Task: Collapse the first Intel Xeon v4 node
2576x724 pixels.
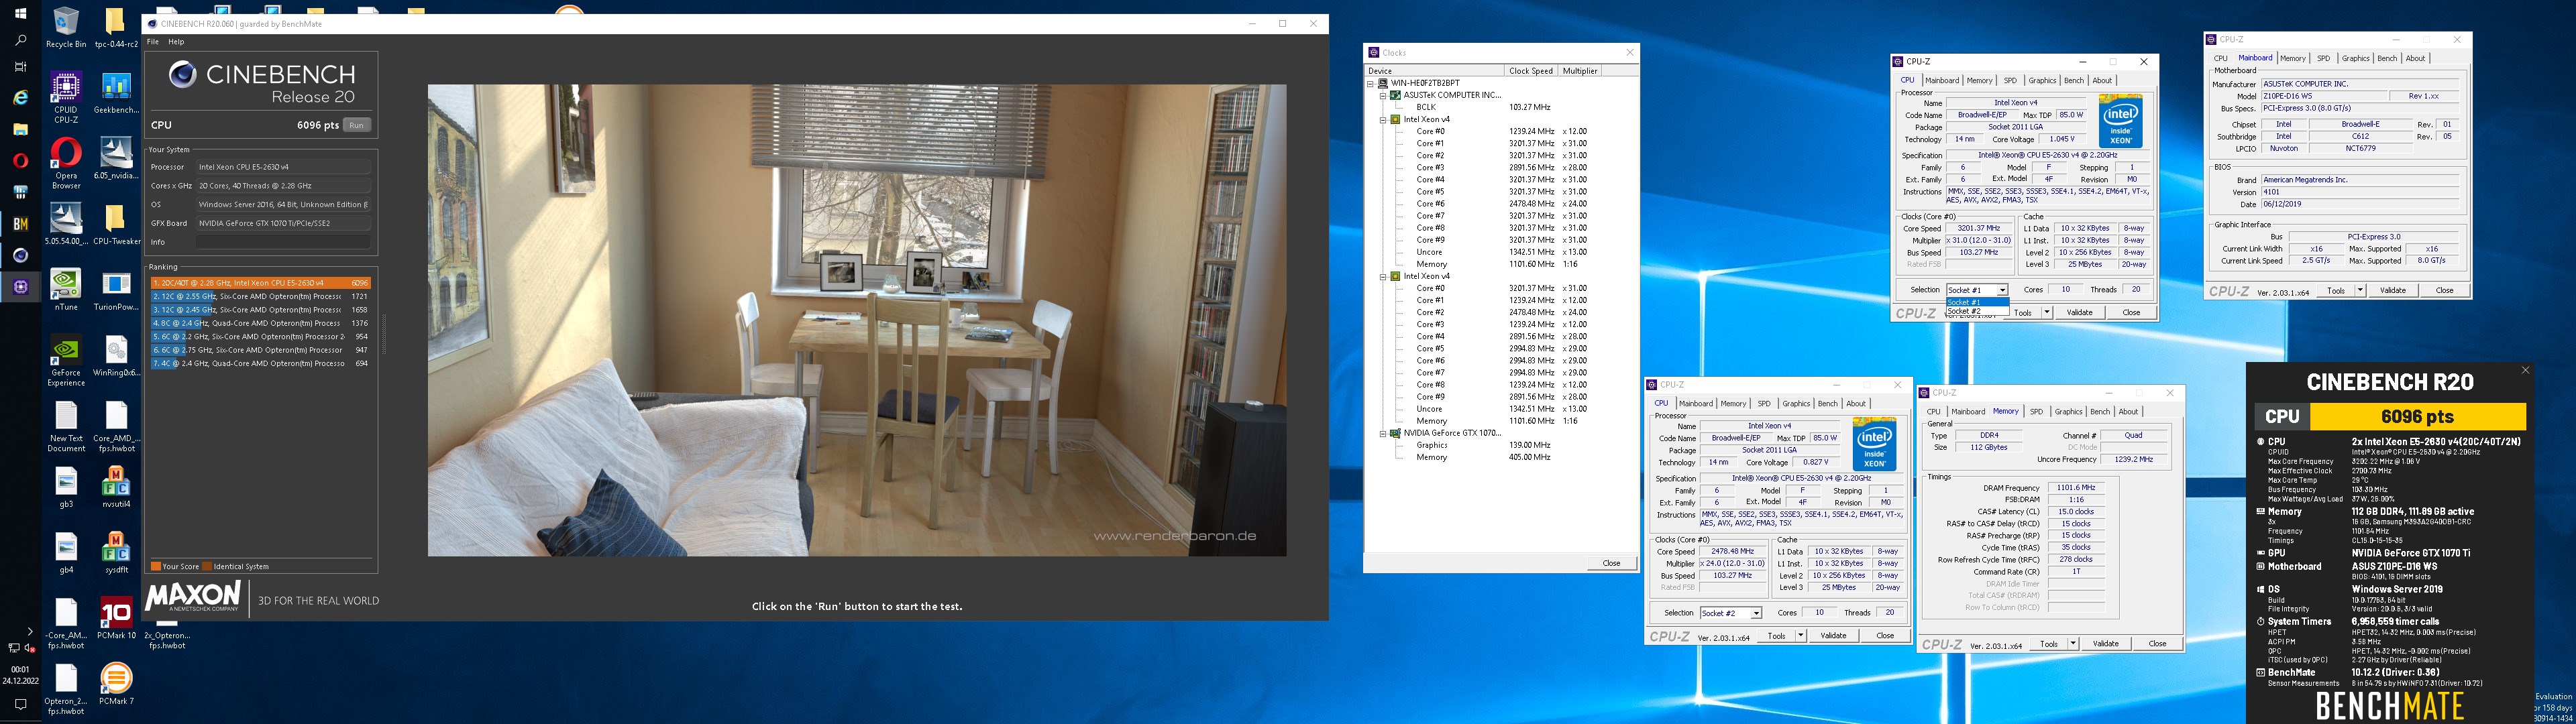Action: [x=1384, y=119]
